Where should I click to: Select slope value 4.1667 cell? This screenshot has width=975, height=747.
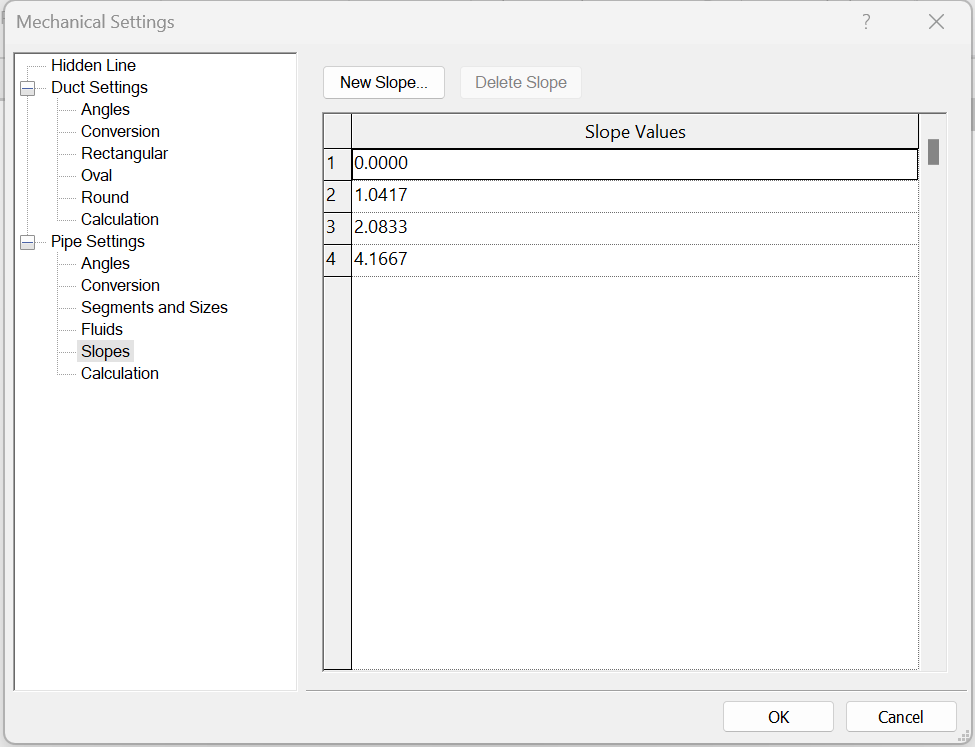point(635,260)
